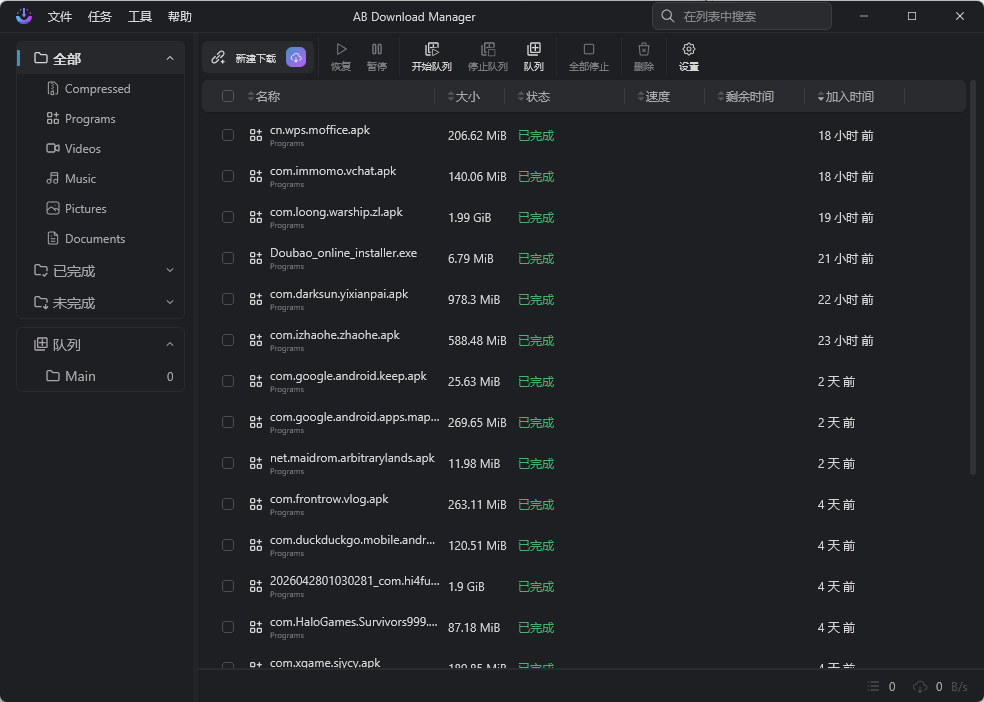Click into the 在列表中搜索 search field

point(742,16)
